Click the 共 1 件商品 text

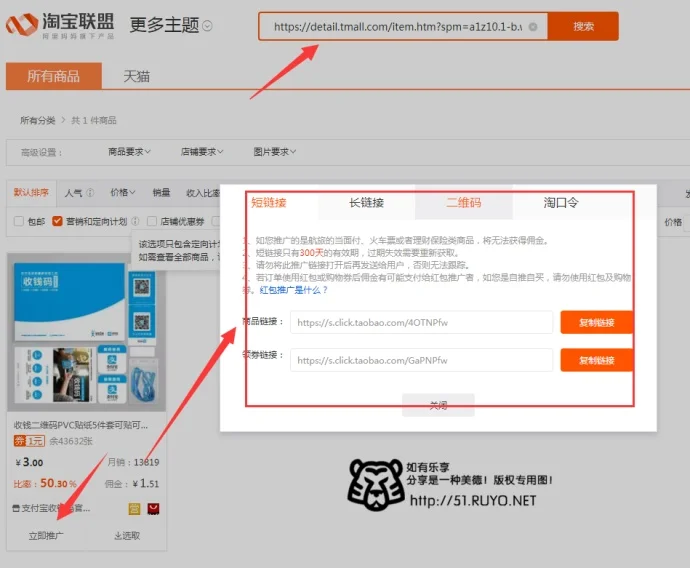point(94,120)
